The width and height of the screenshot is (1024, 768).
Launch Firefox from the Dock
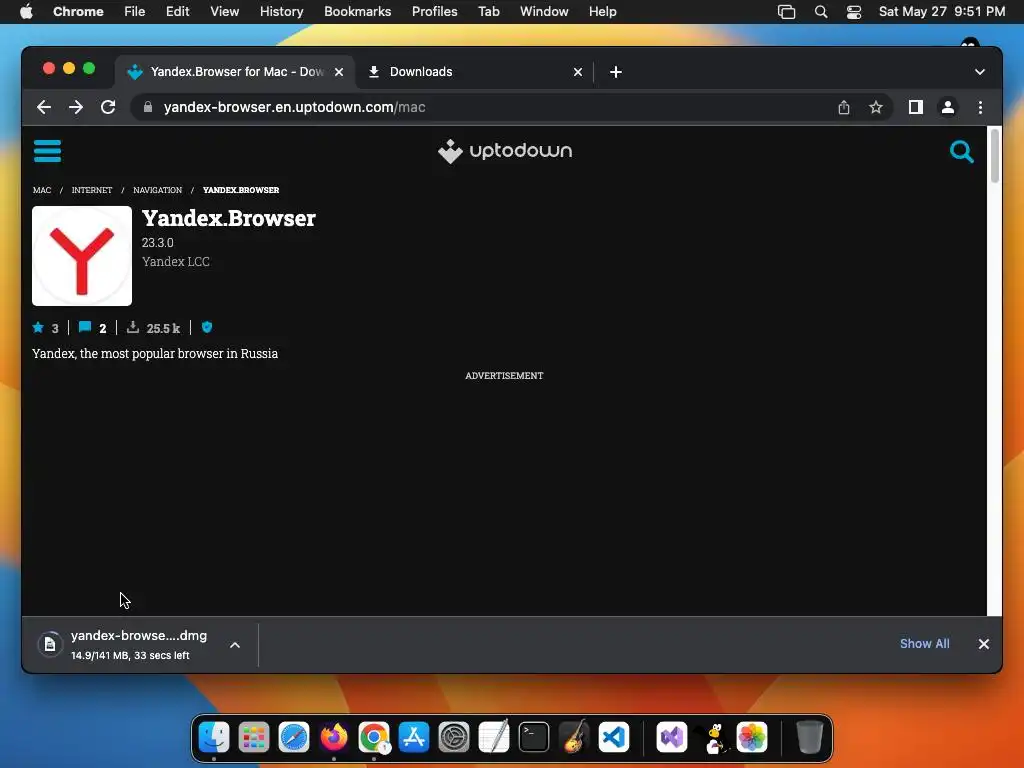[x=334, y=738]
